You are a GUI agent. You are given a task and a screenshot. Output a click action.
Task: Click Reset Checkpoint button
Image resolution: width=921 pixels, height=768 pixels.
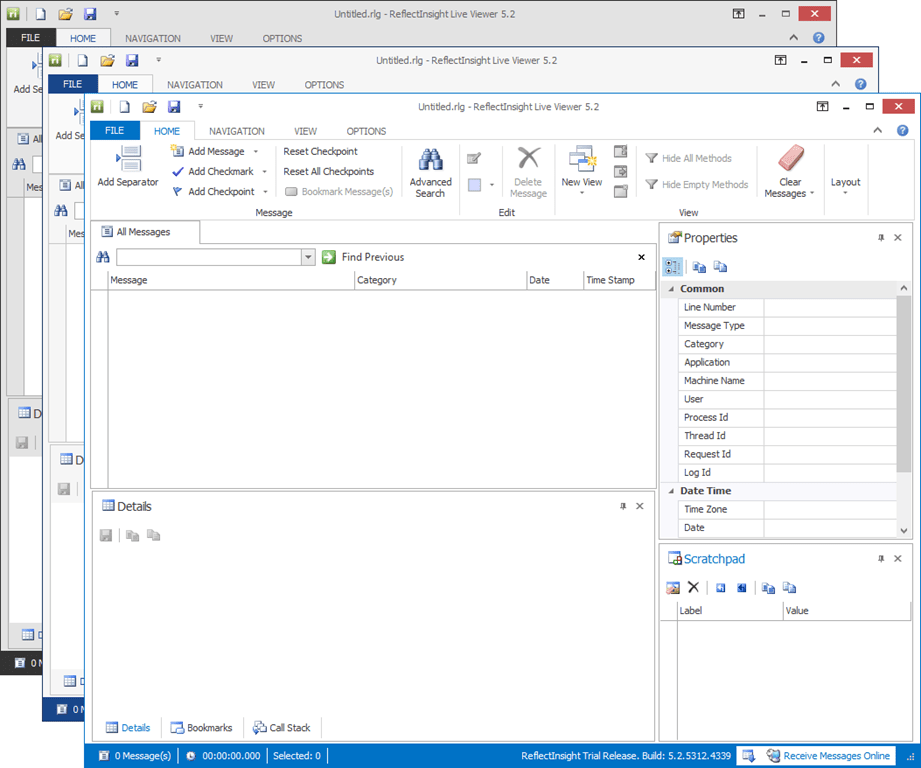coord(320,151)
